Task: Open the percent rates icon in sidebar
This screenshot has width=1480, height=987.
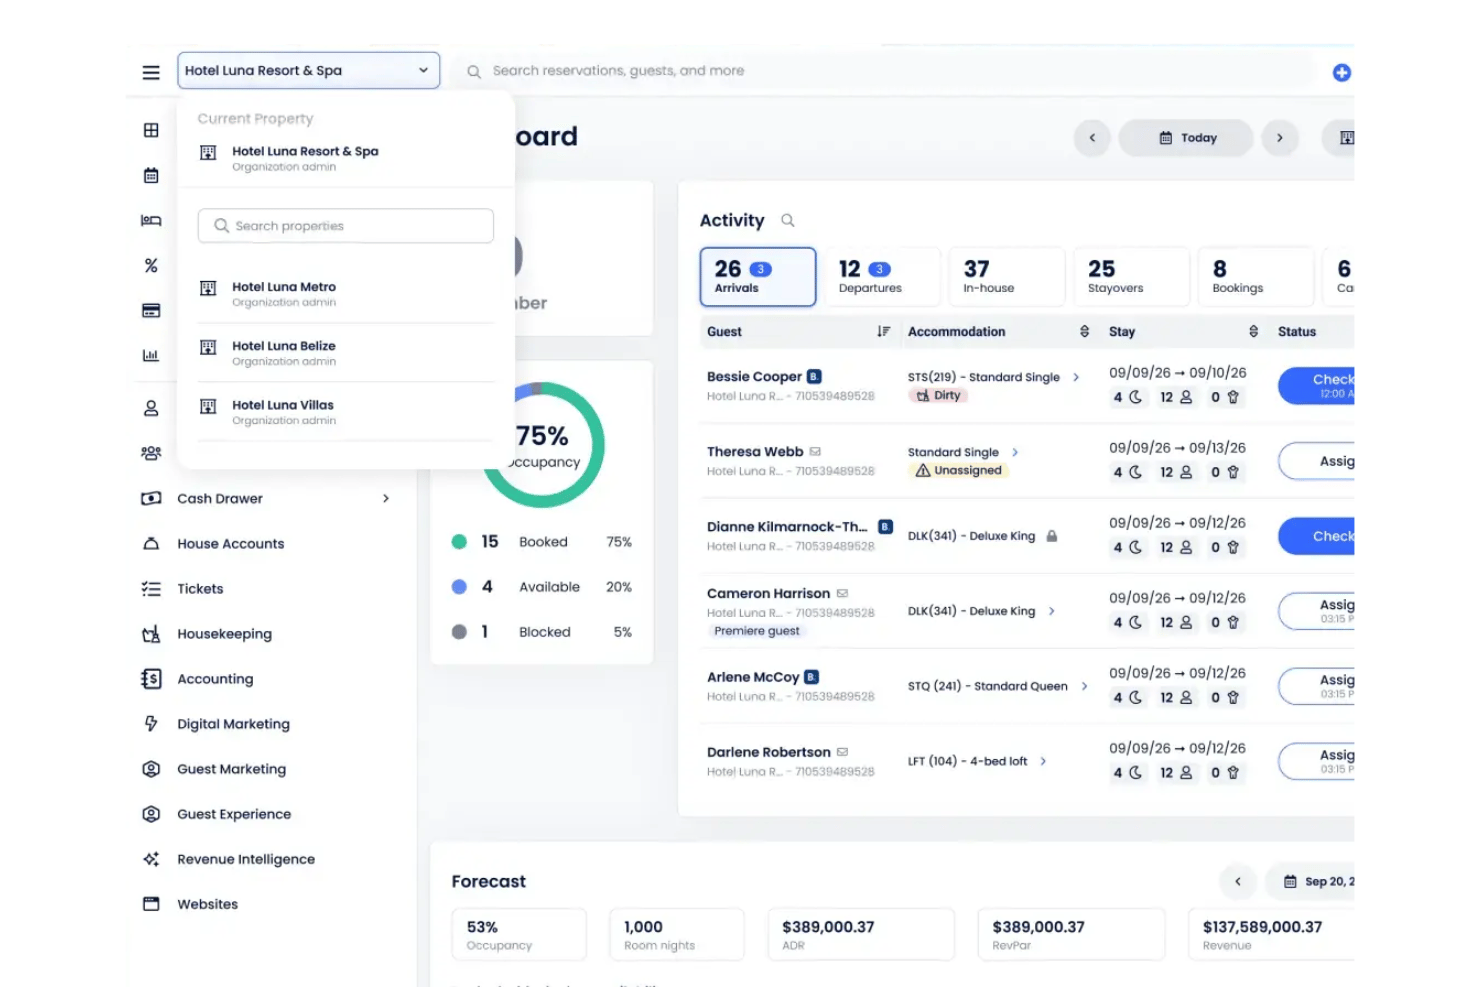Action: (x=151, y=265)
